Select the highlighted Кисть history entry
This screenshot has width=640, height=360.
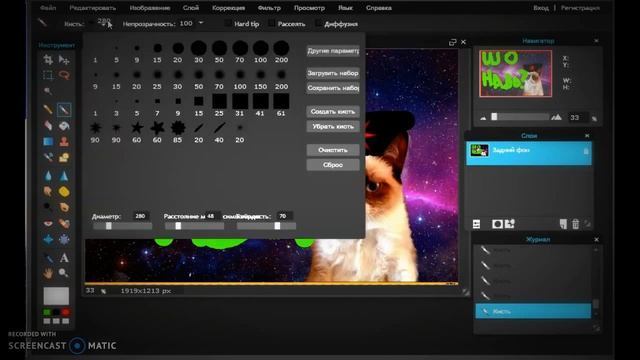(533, 311)
